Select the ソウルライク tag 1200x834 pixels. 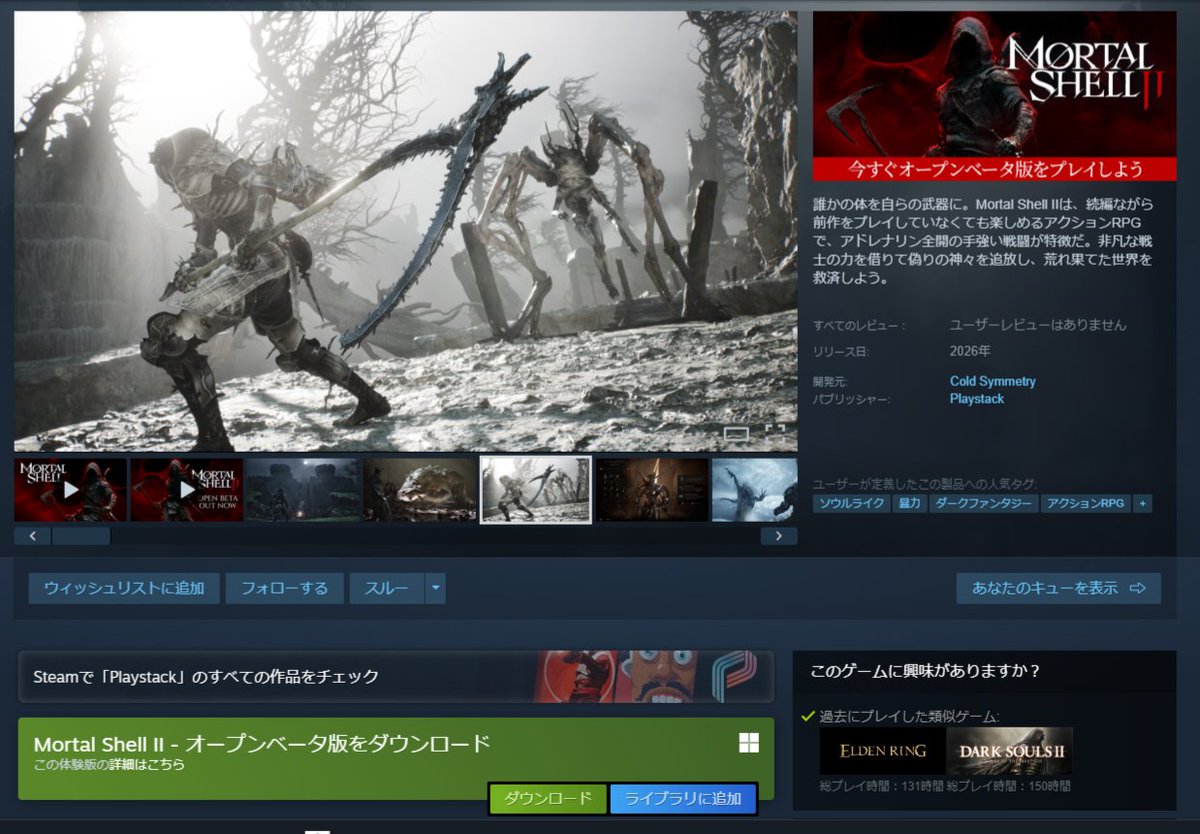(x=851, y=504)
